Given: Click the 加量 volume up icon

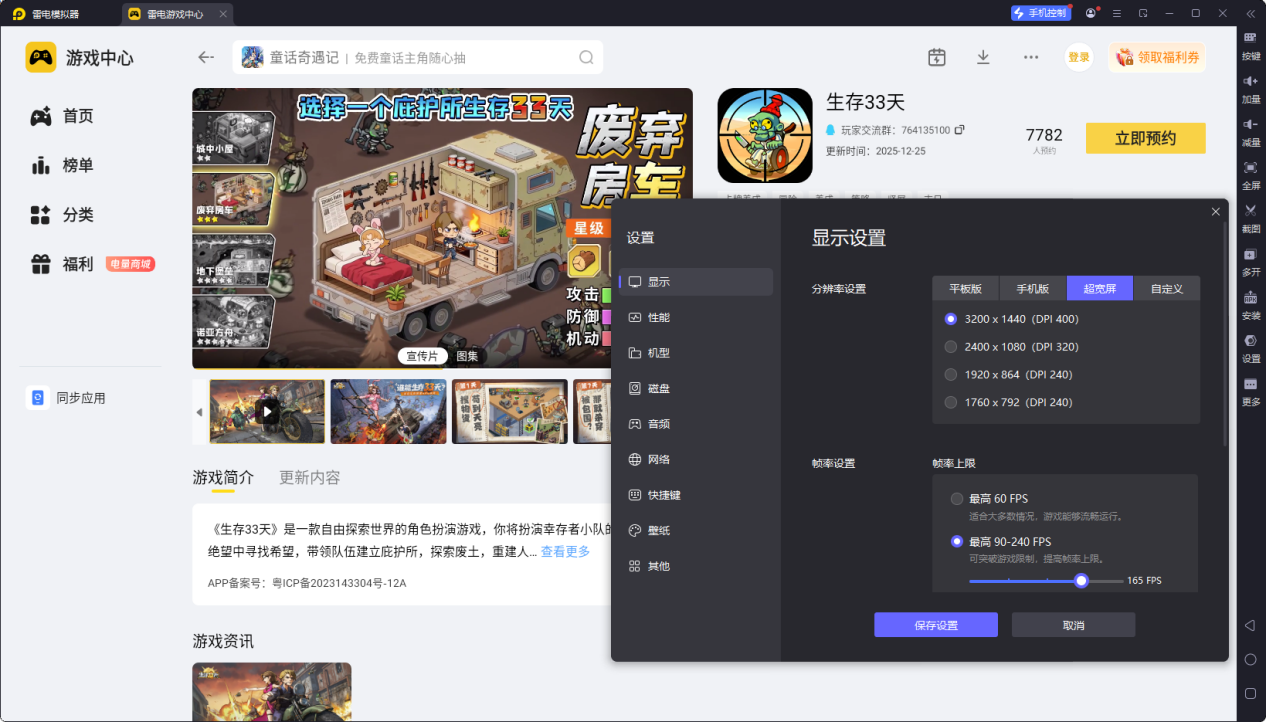Looking at the screenshot, I should pyautogui.click(x=1251, y=81).
